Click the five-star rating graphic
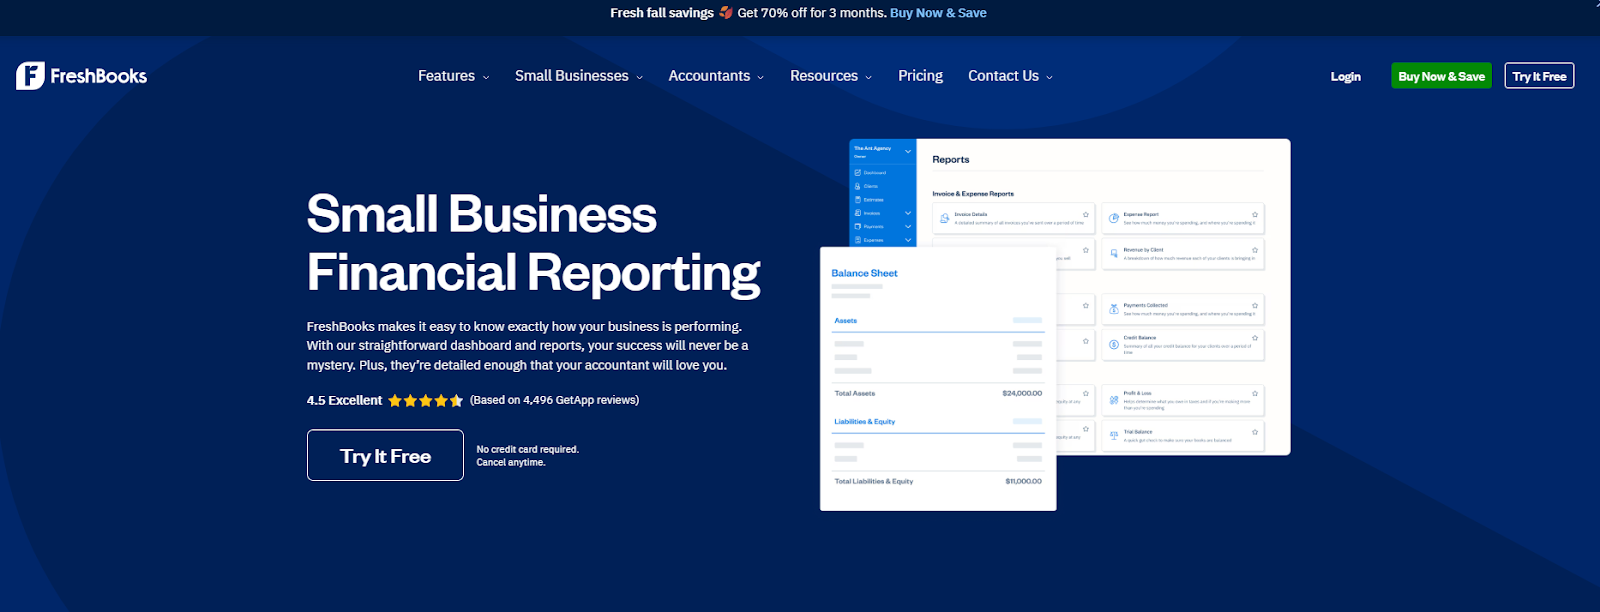1600x612 pixels. click(x=426, y=400)
